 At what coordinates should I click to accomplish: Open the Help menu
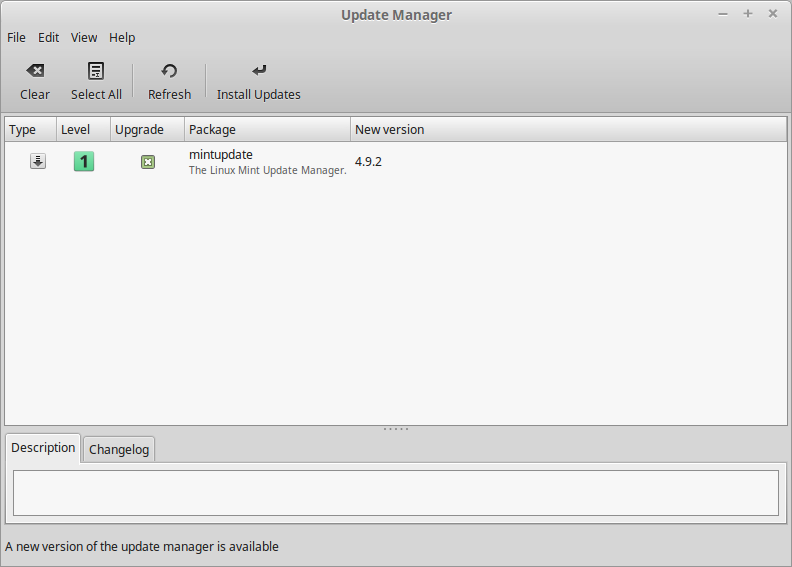click(x=122, y=37)
